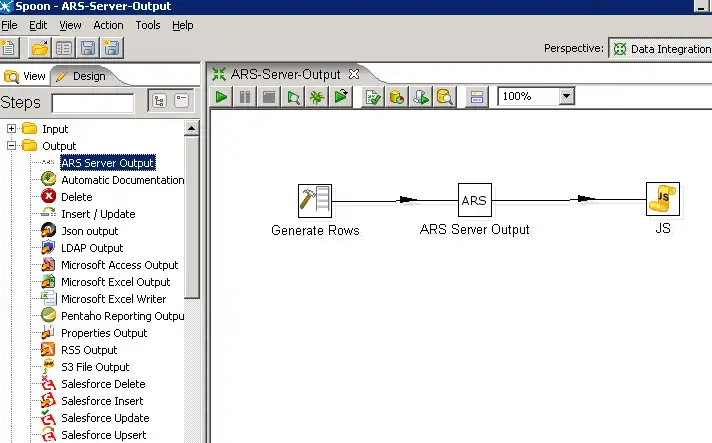Click the Impact analysis database icon
Image resolution: width=712 pixels, height=443 pixels.
396,97
